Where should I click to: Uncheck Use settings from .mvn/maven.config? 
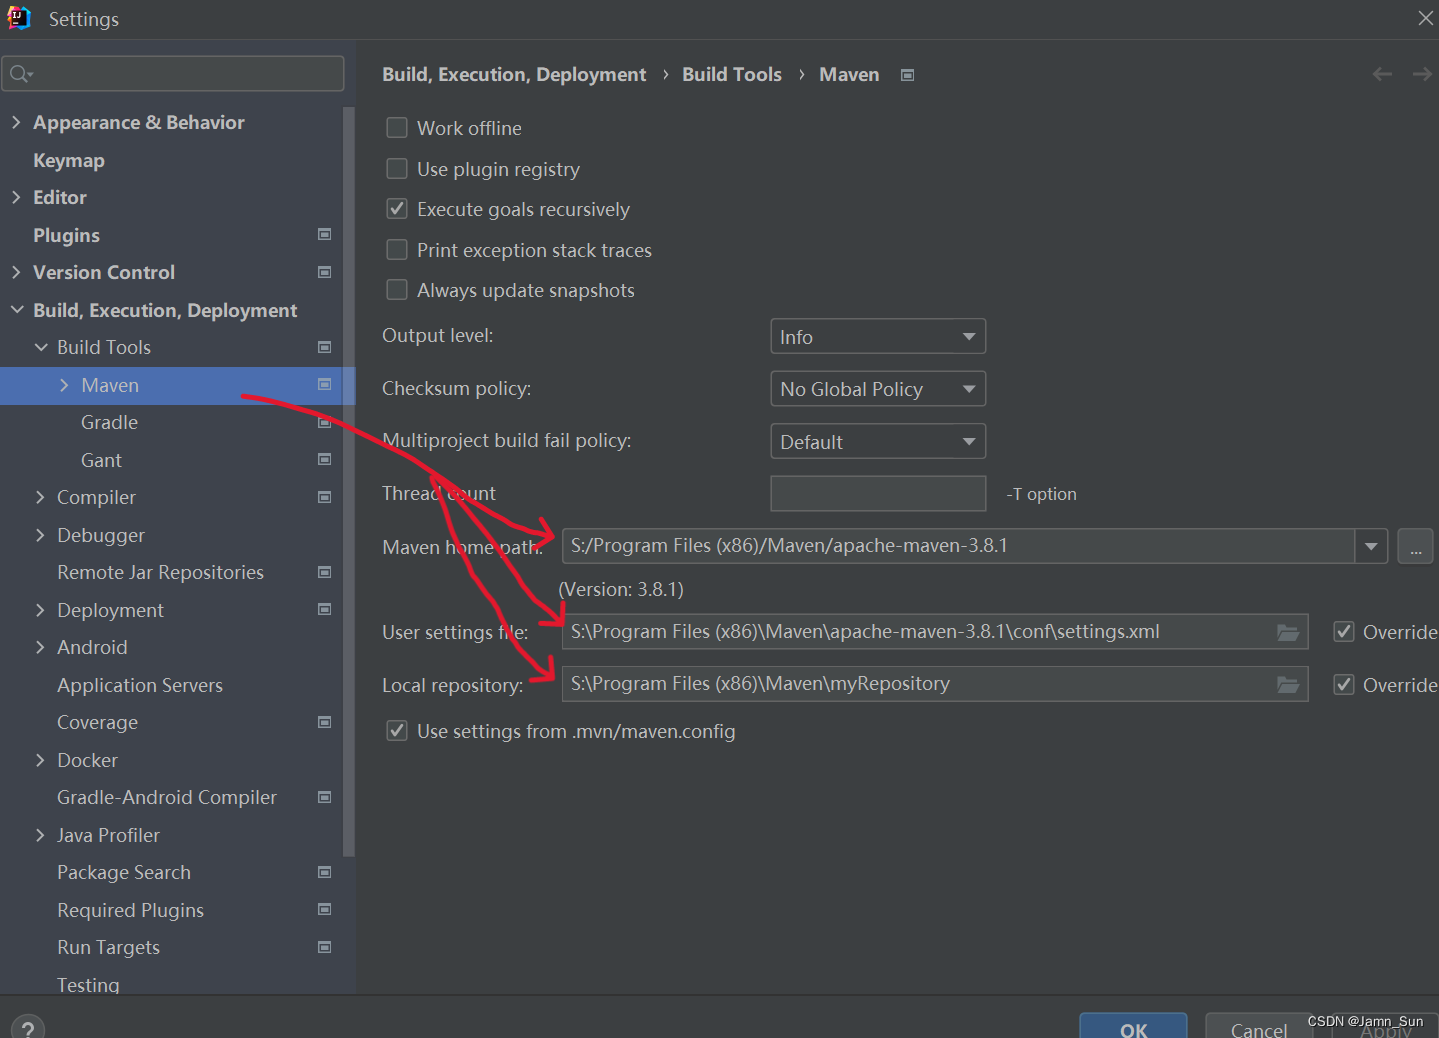(397, 731)
